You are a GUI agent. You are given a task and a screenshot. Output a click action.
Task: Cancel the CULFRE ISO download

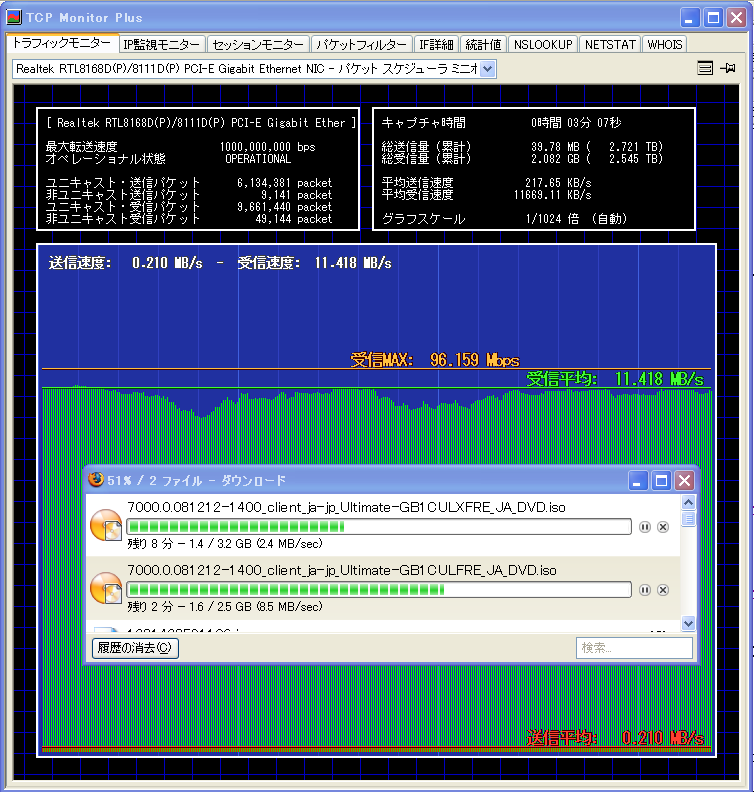[x=662, y=590]
